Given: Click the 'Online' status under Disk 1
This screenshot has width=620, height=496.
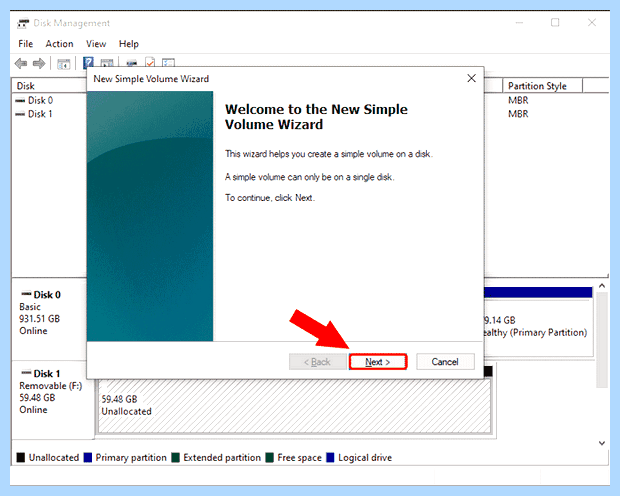Looking at the screenshot, I should click(33, 410).
